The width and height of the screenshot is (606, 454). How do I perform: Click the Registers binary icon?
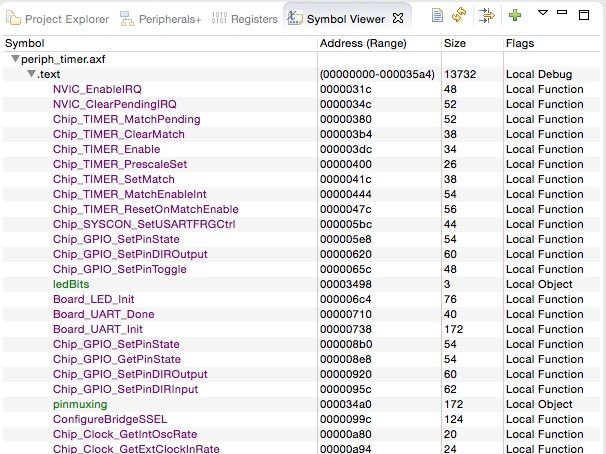point(219,18)
